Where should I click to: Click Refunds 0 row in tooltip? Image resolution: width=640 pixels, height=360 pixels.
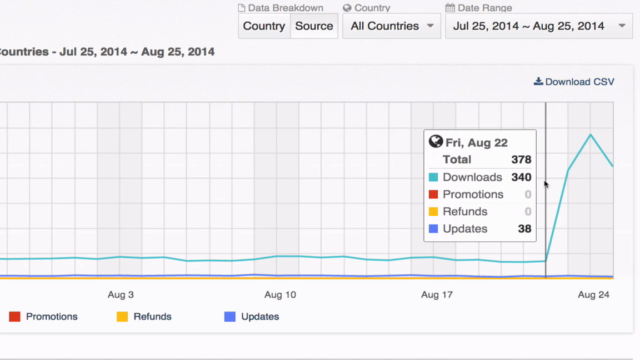(480, 211)
